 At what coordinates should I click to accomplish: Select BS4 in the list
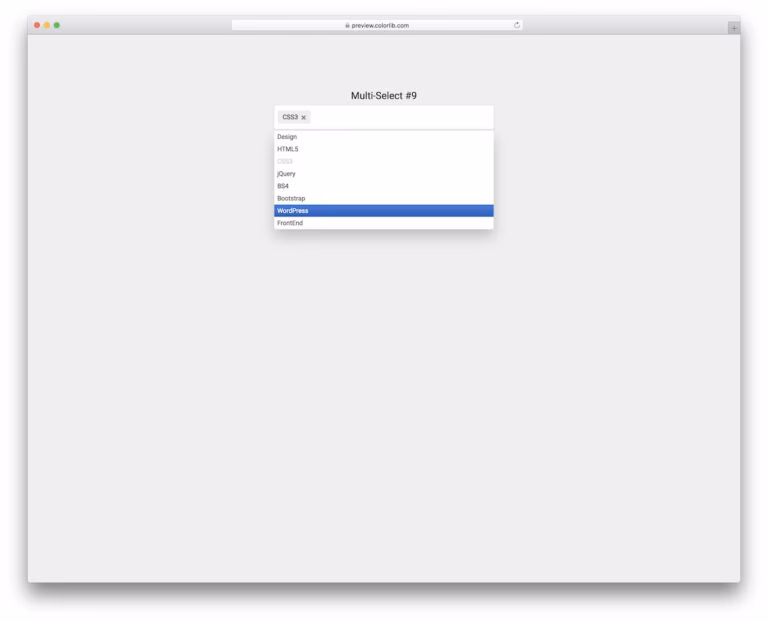point(384,186)
